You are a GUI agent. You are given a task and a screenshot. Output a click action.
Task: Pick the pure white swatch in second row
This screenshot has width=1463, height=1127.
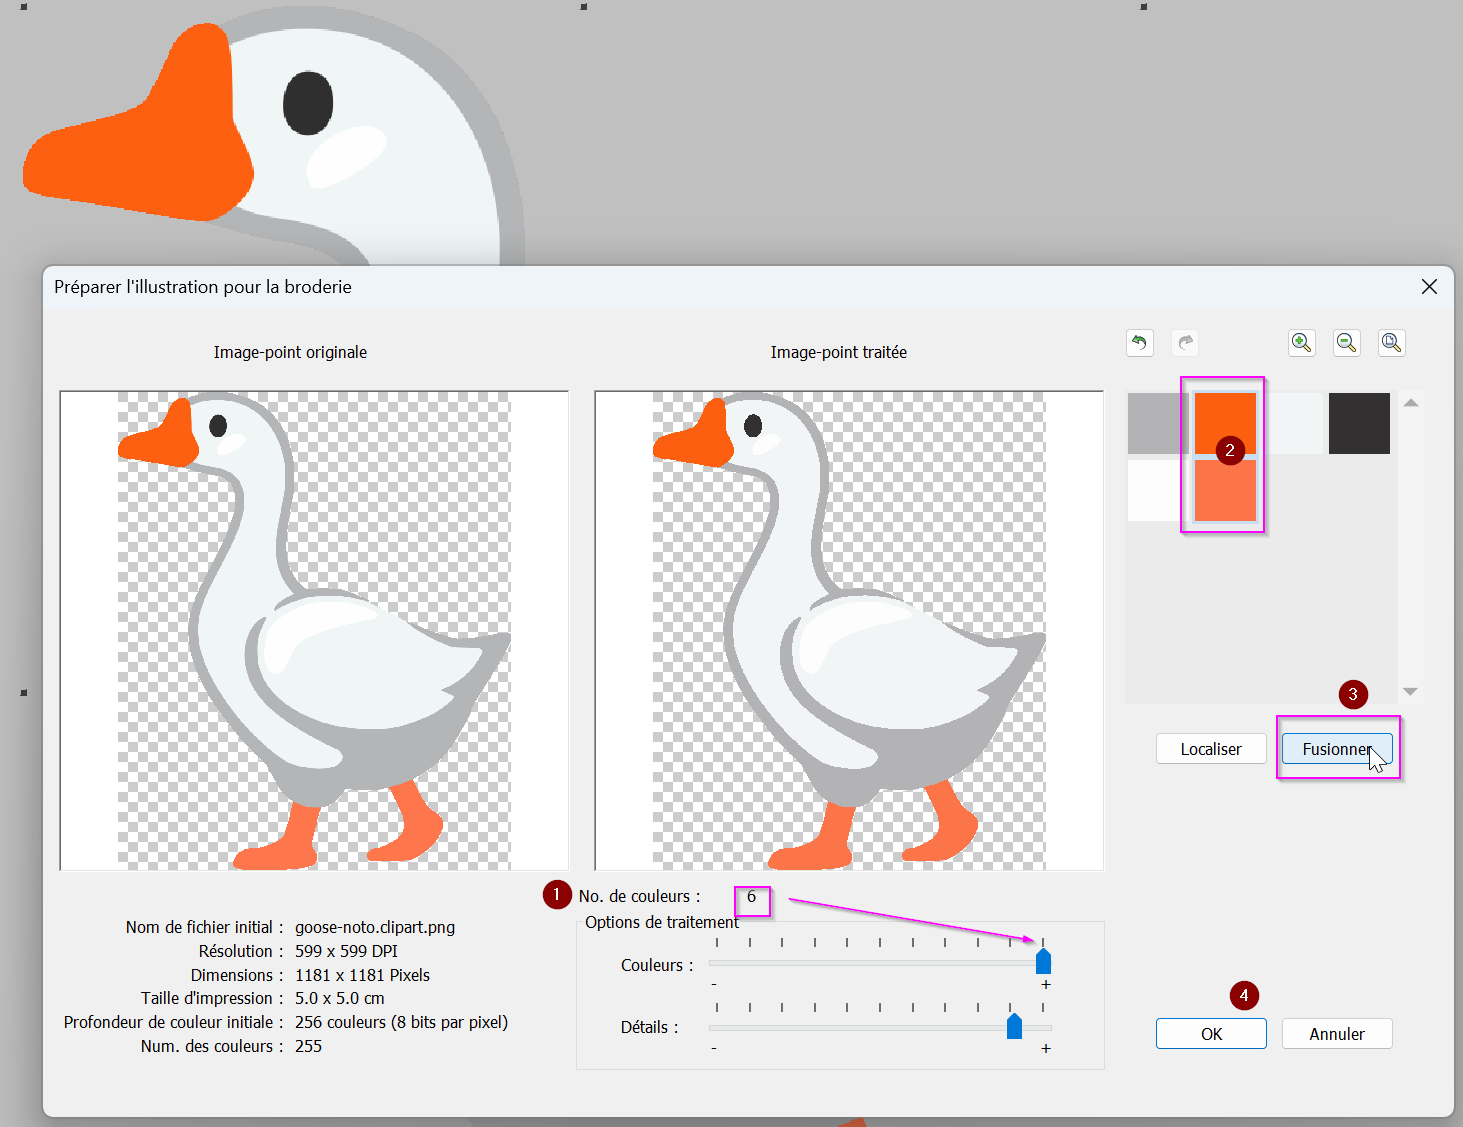1155,490
